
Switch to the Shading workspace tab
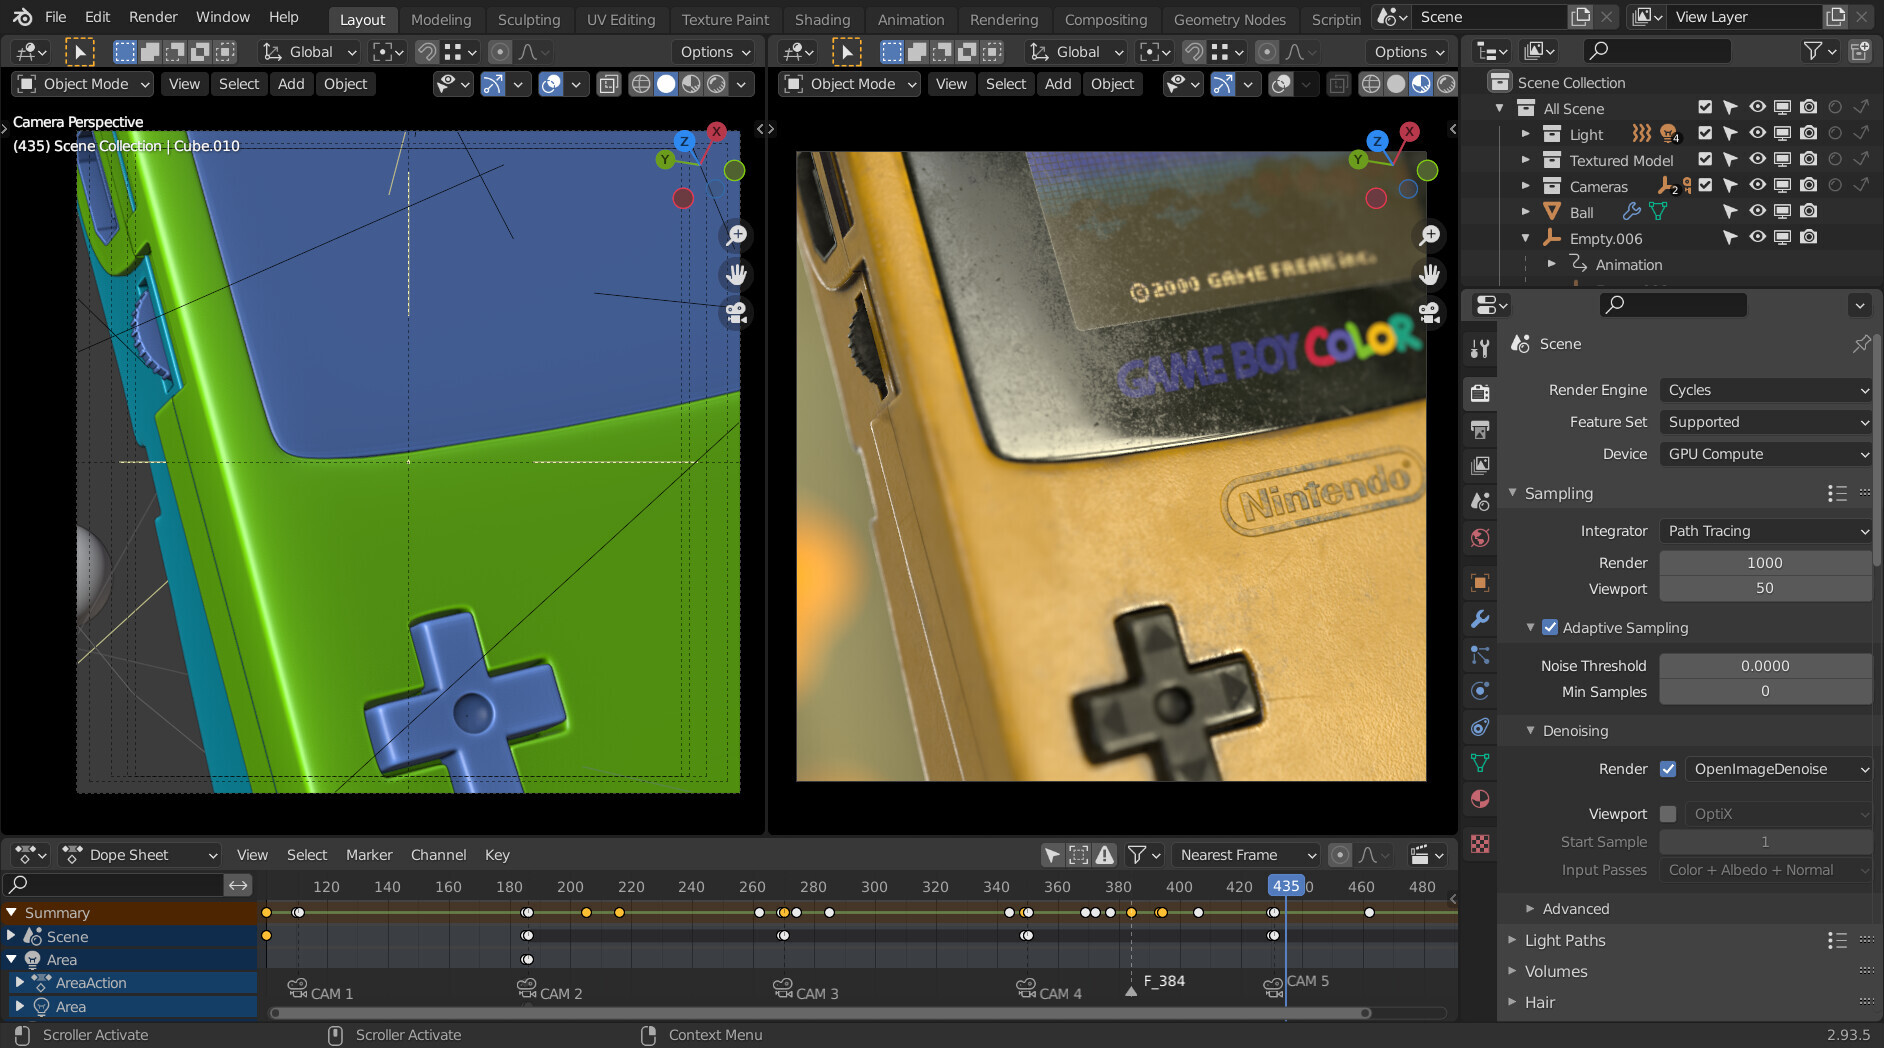point(822,19)
